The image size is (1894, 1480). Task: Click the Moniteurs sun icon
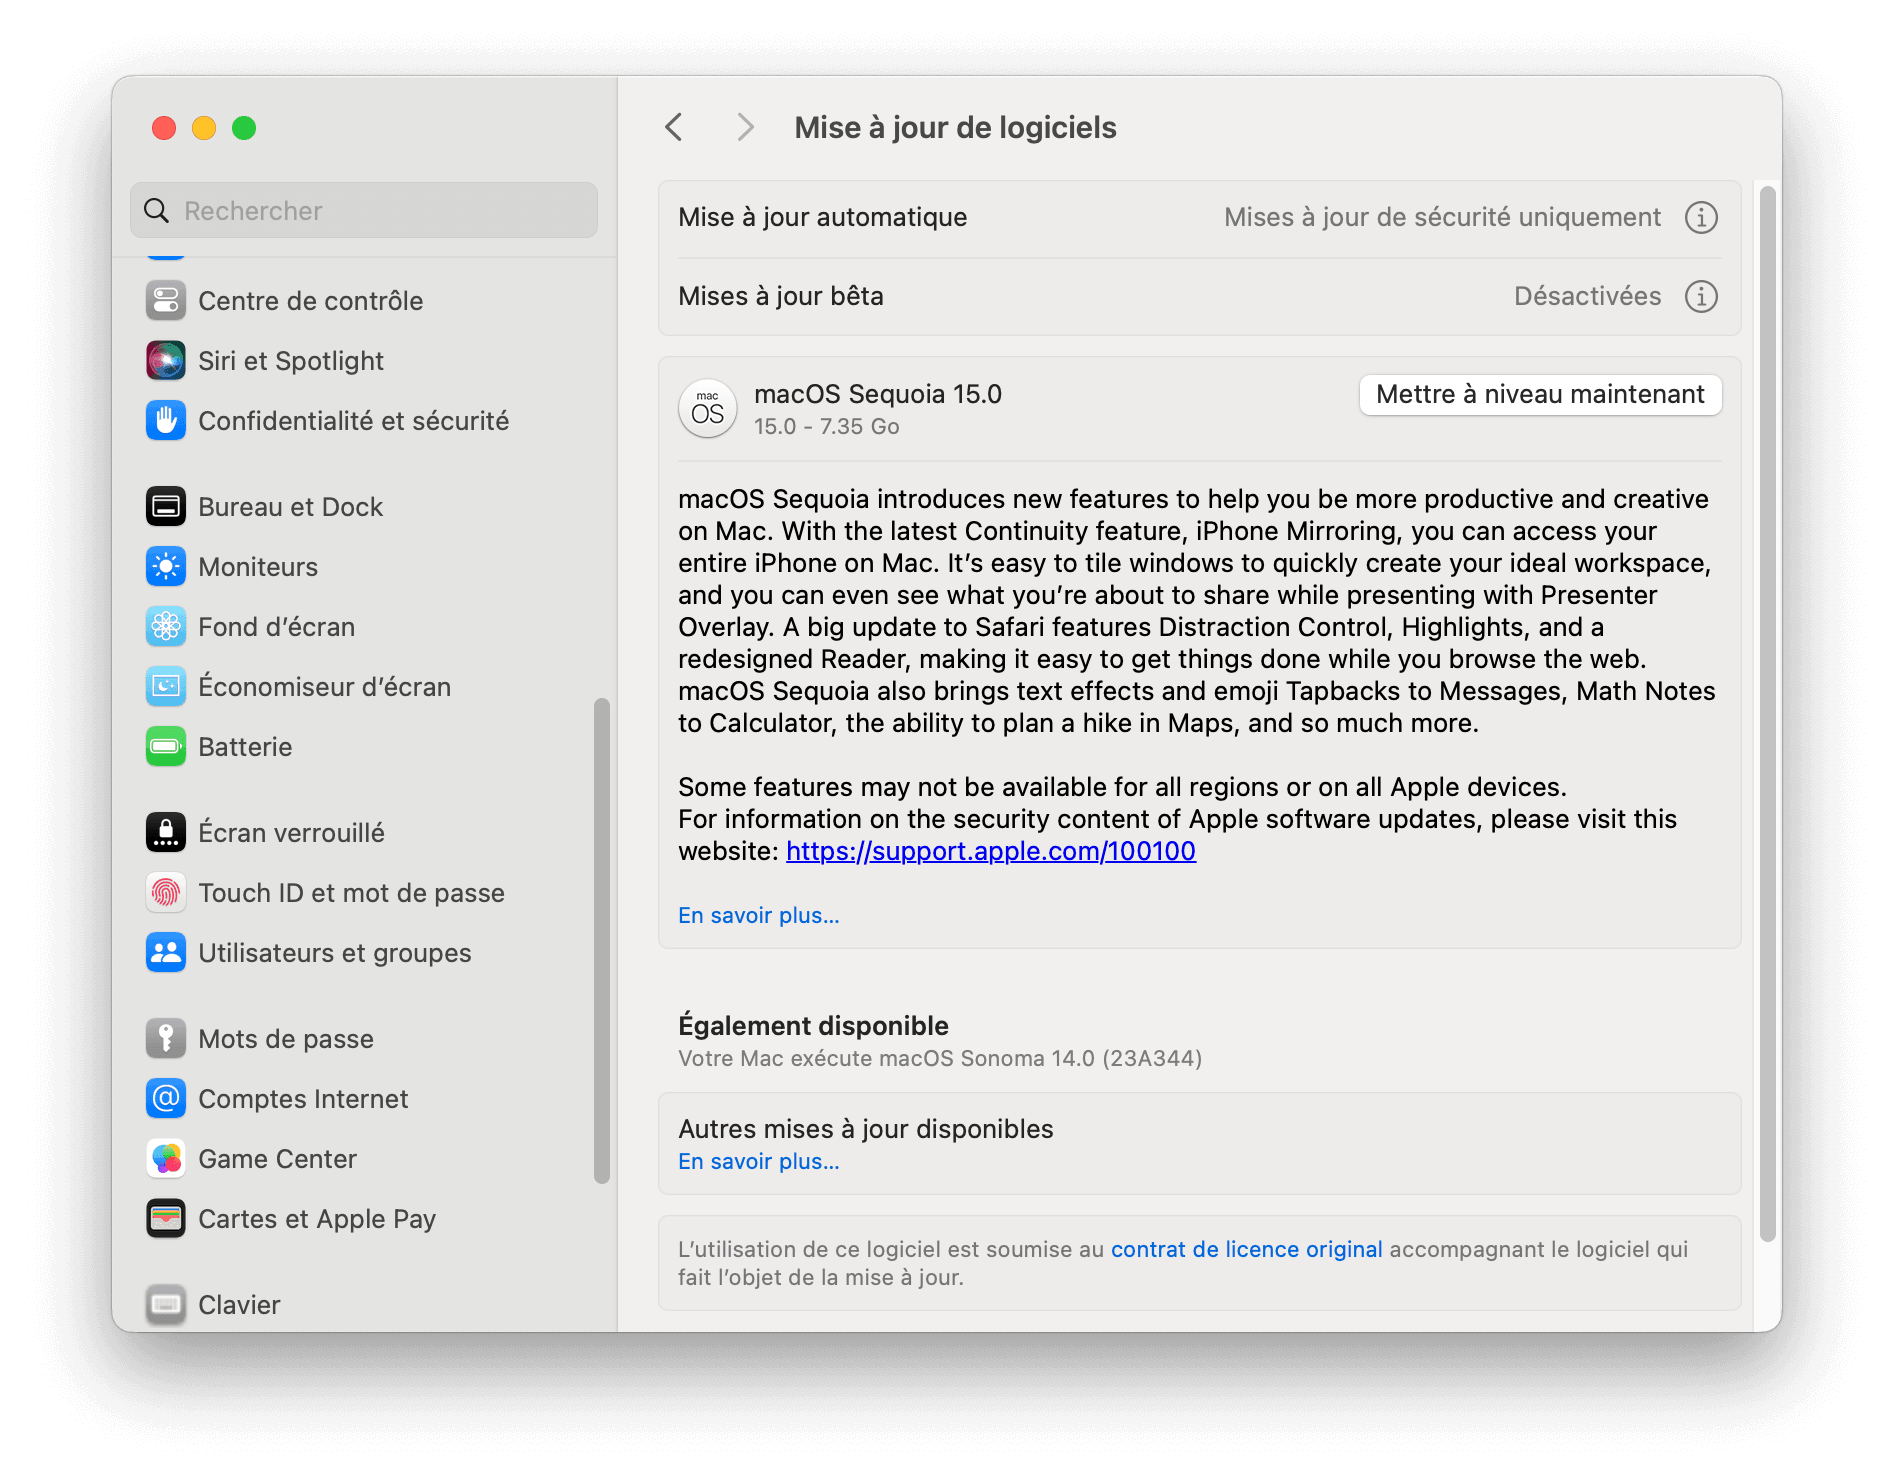point(166,567)
